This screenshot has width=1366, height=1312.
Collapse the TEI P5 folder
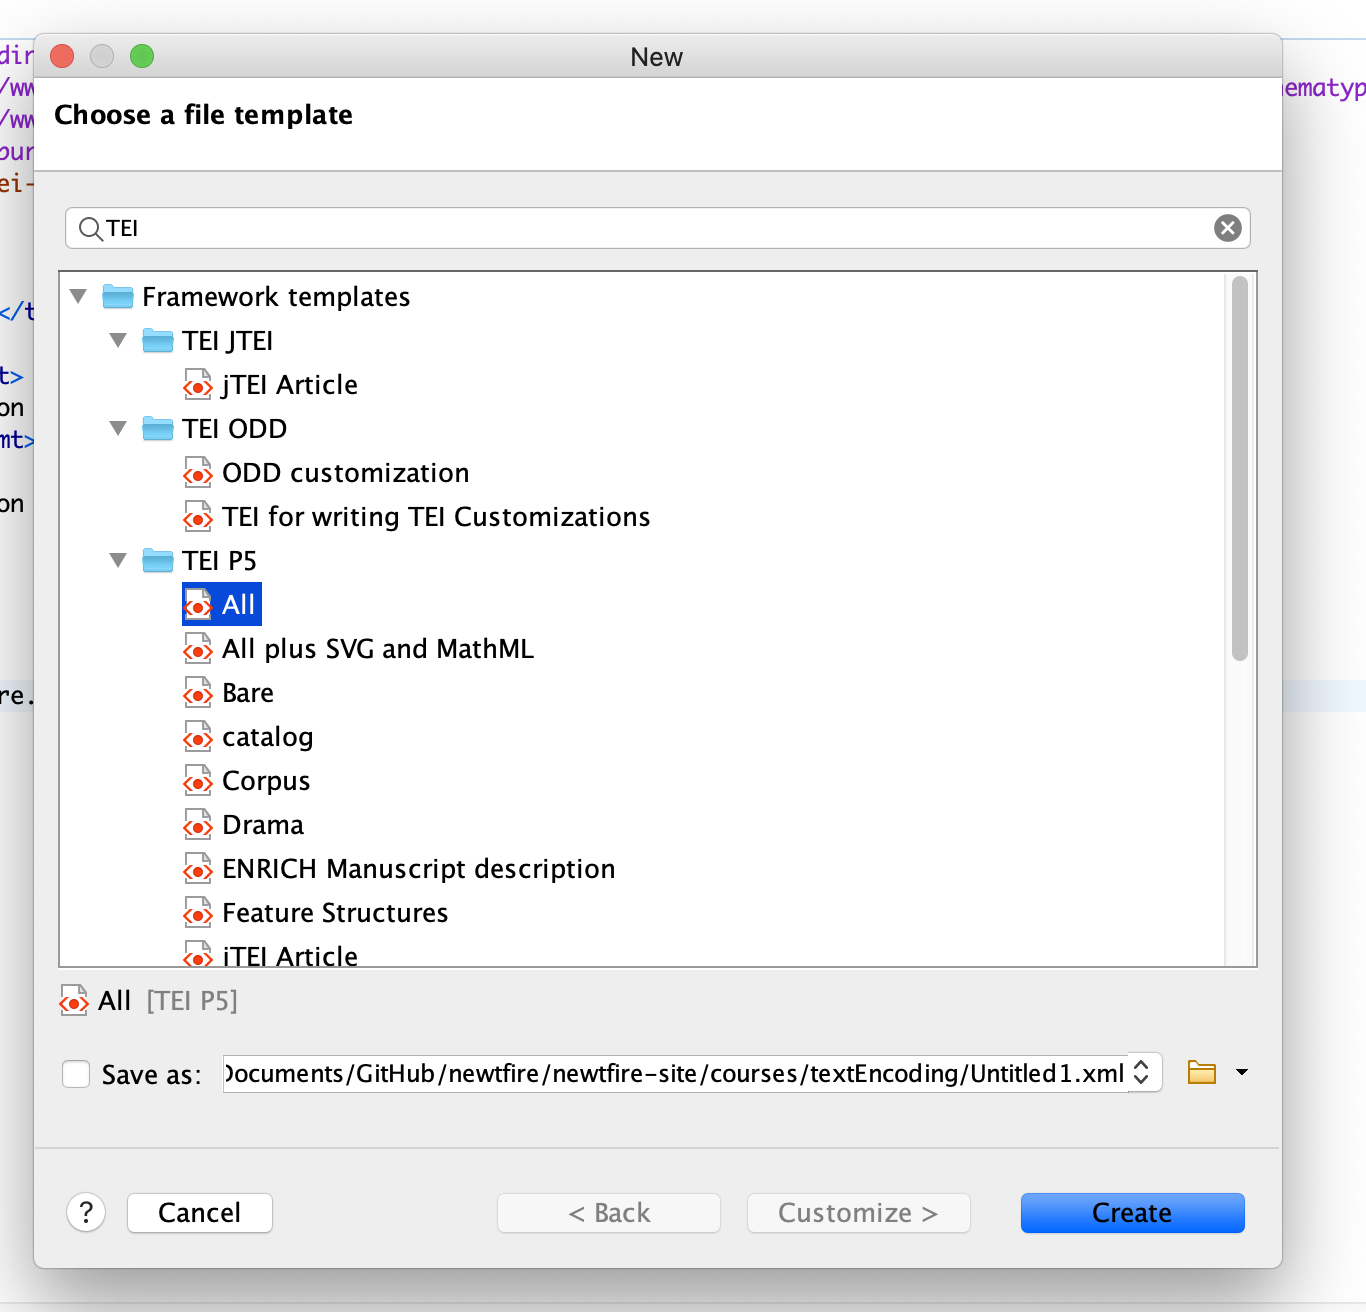[118, 560]
